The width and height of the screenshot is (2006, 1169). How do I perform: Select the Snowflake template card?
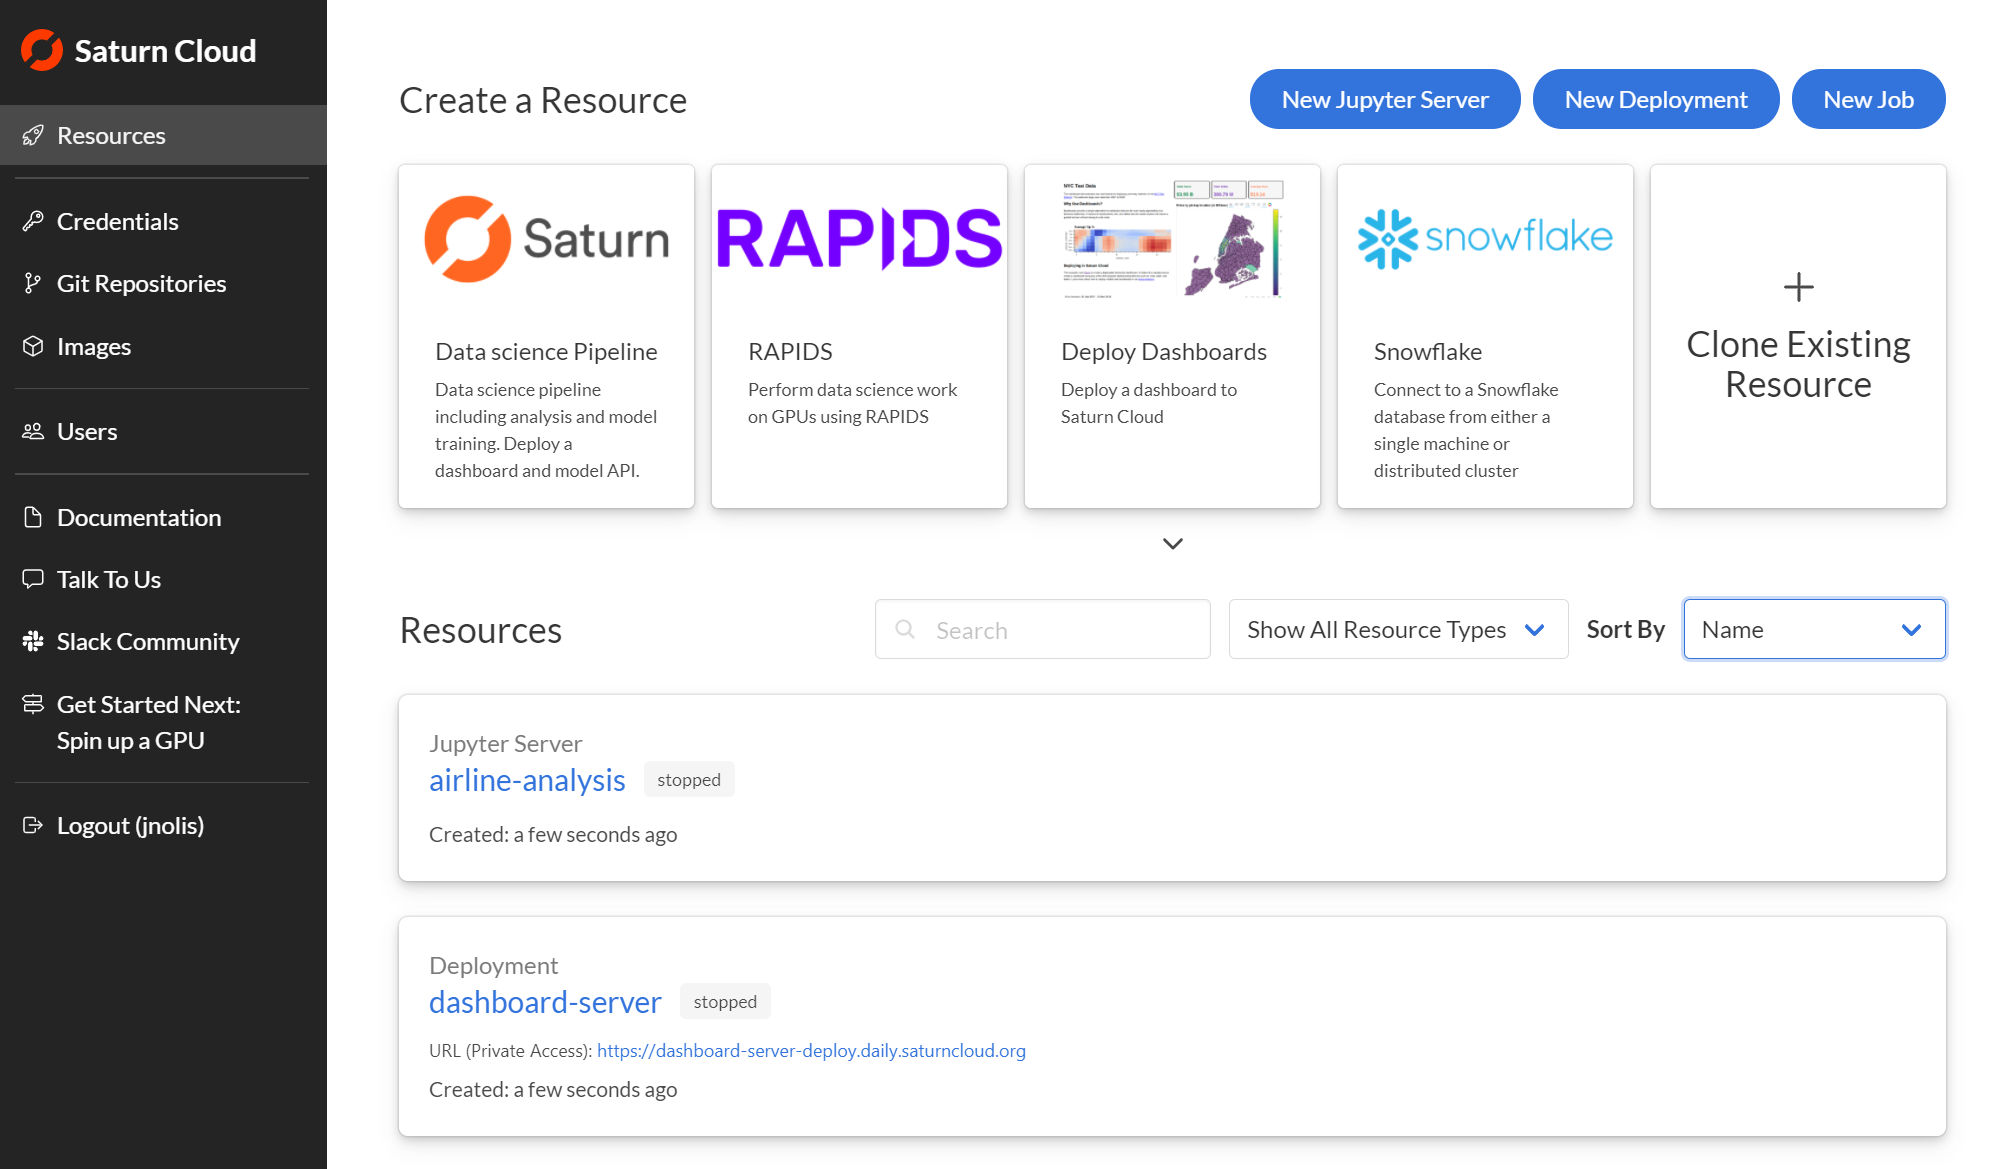1484,336
